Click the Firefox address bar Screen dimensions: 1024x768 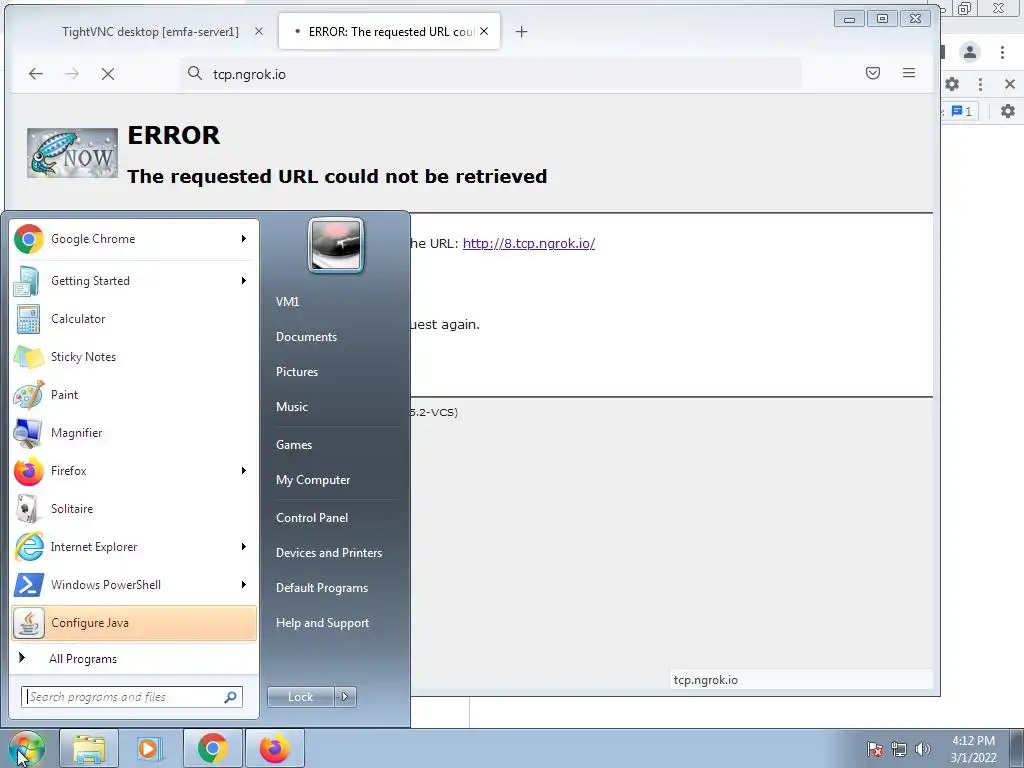(491, 74)
